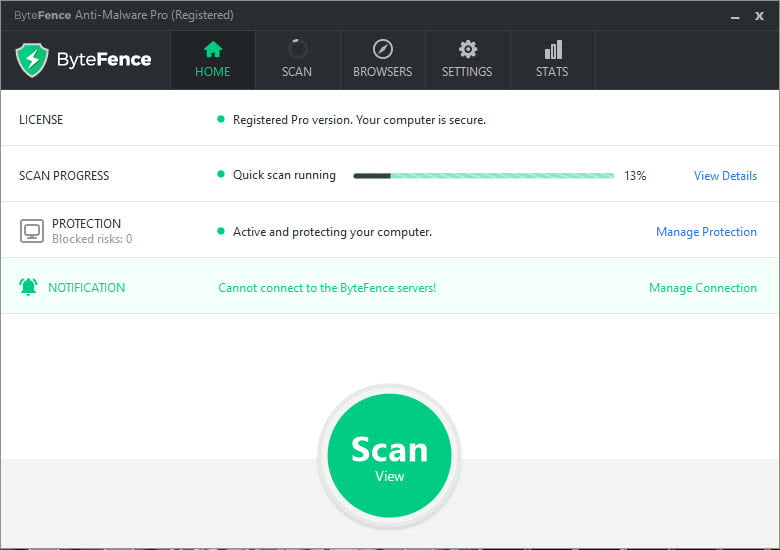Click the PROTECTION row label
Screen dimensions: 780x550
pos(87,223)
